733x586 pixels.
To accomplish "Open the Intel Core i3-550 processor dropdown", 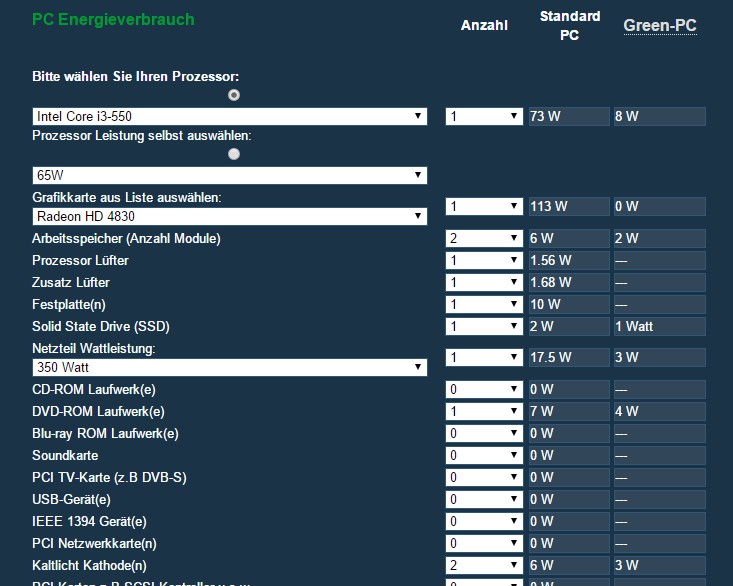I will (x=229, y=116).
